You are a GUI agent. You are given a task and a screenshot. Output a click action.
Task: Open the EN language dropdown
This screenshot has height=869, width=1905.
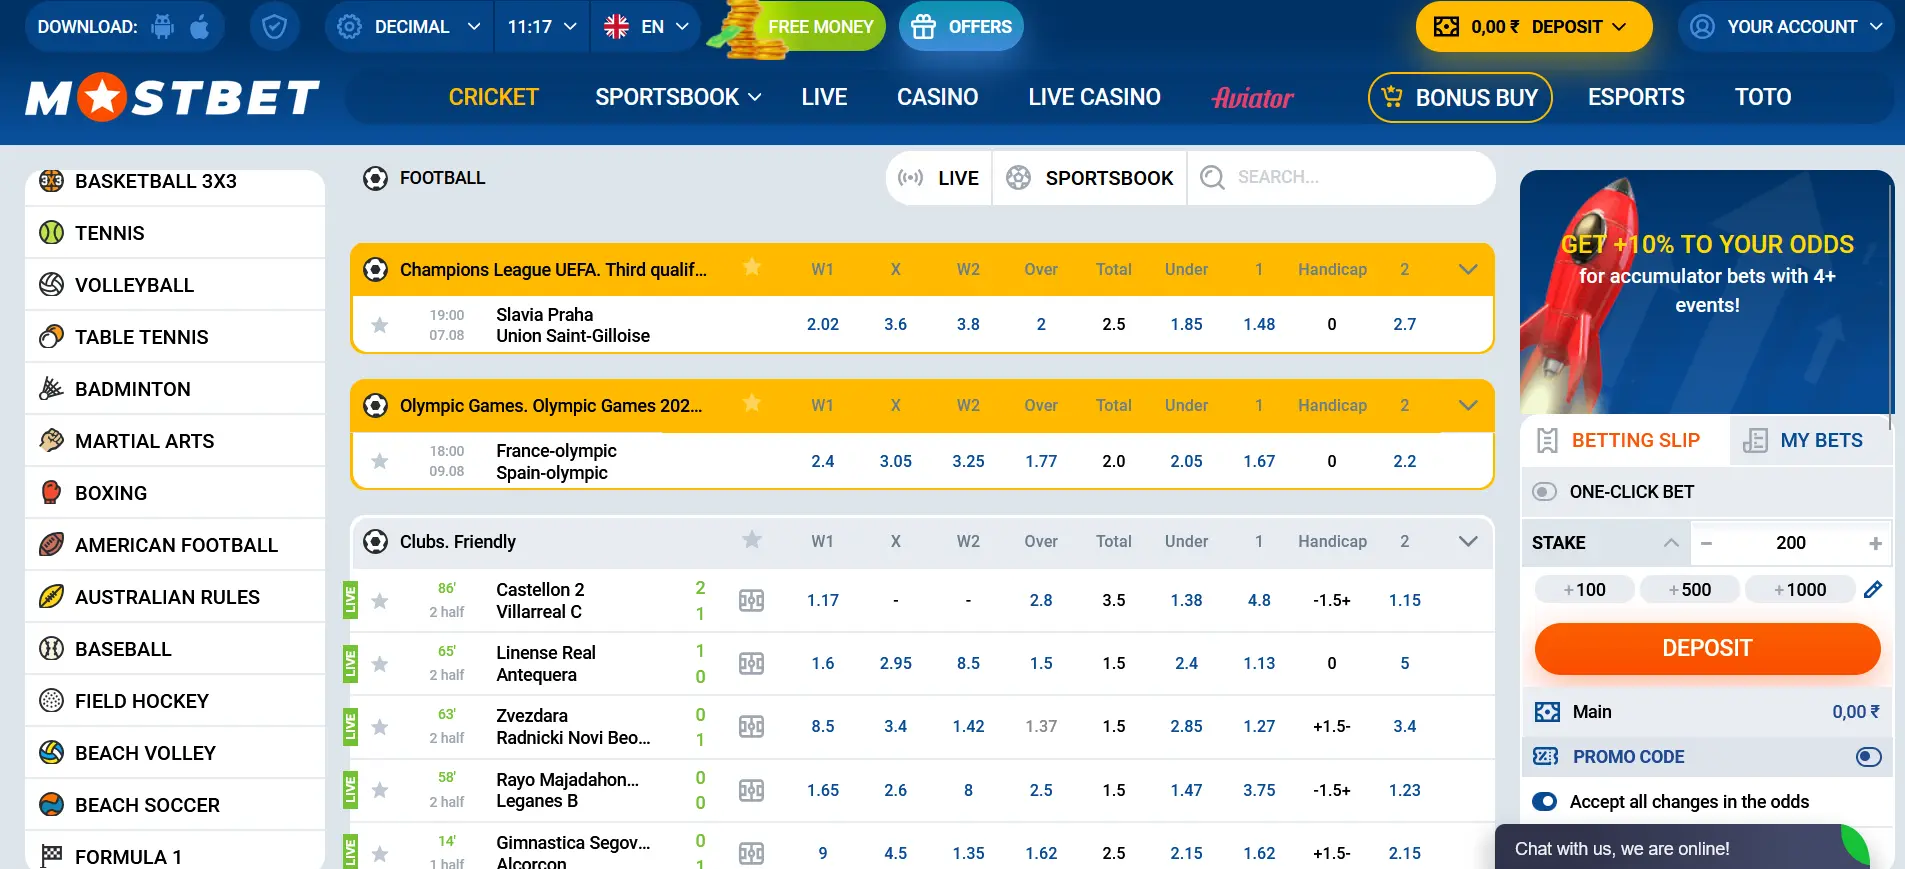click(646, 27)
